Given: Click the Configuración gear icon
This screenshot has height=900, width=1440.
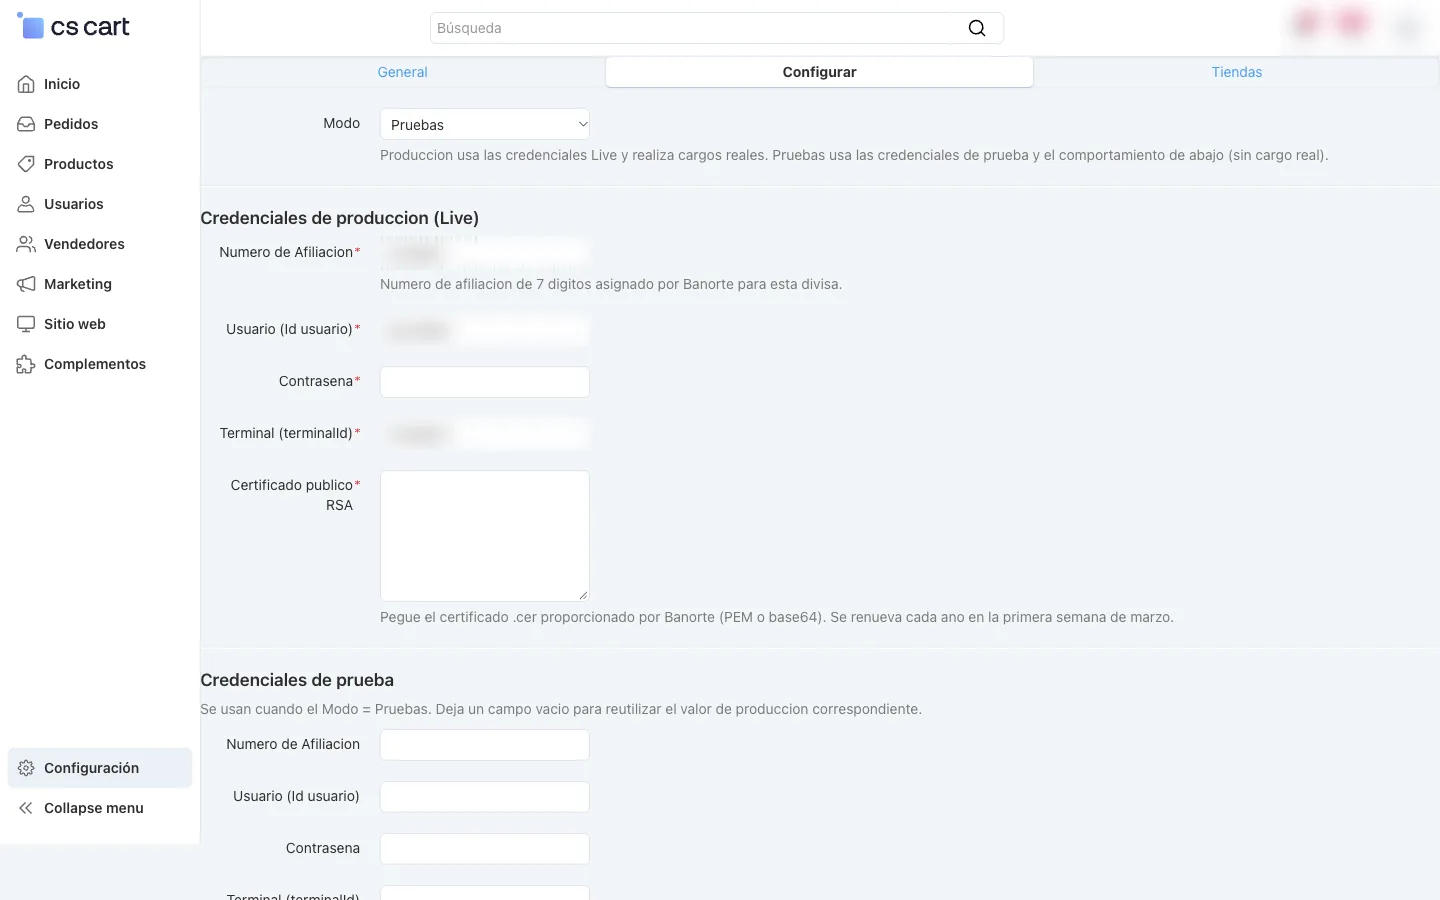Looking at the screenshot, I should coord(26,768).
